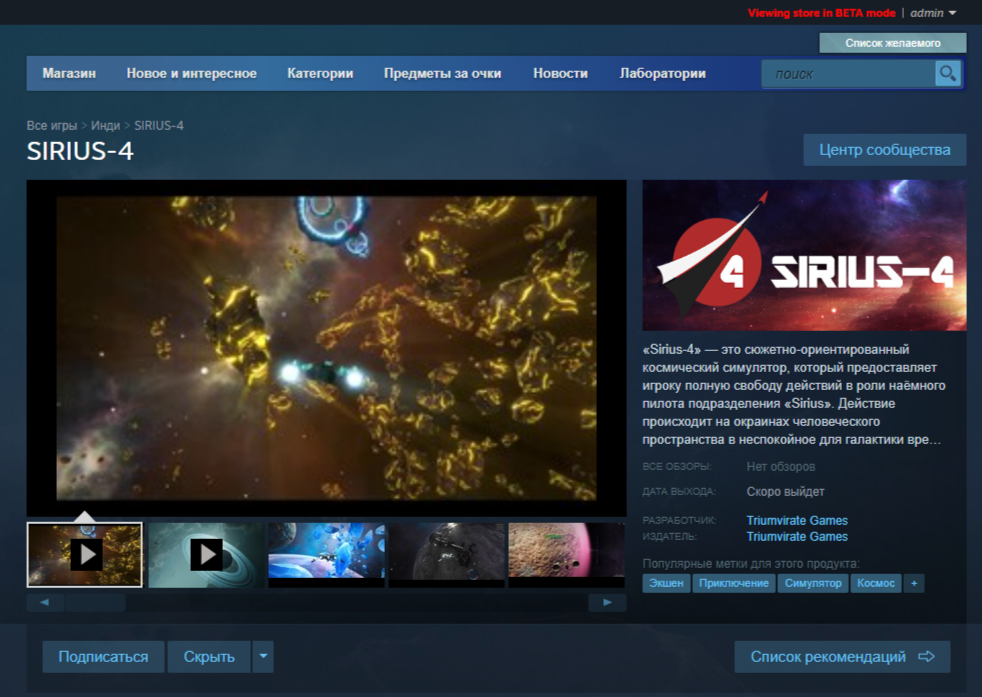
Task: Play the second trailer with ringed planet
Action: (x=206, y=555)
